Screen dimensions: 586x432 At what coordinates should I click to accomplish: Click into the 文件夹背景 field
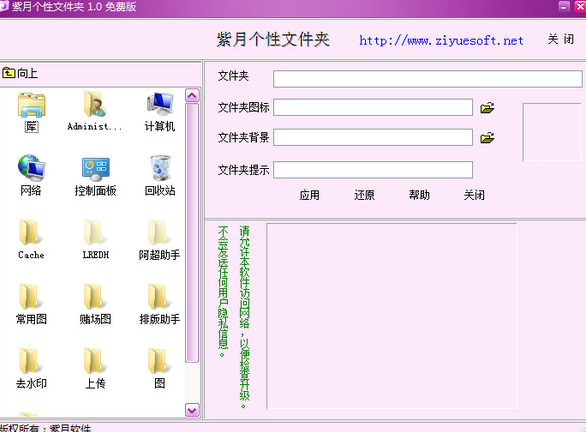pos(373,138)
